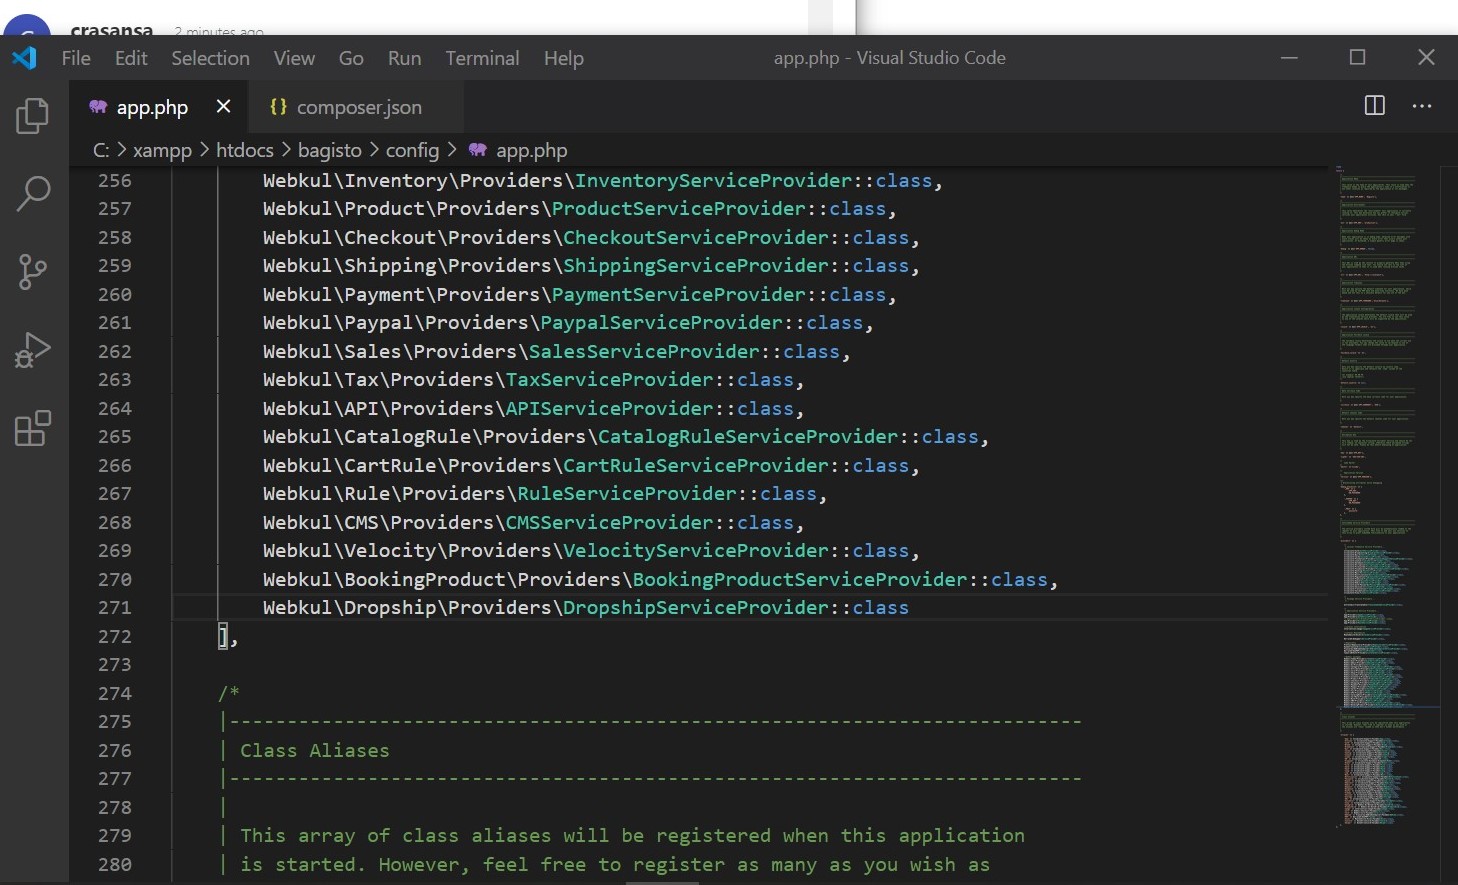This screenshot has width=1458, height=885.
Task: Open the Run menu
Action: click(x=404, y=58)
